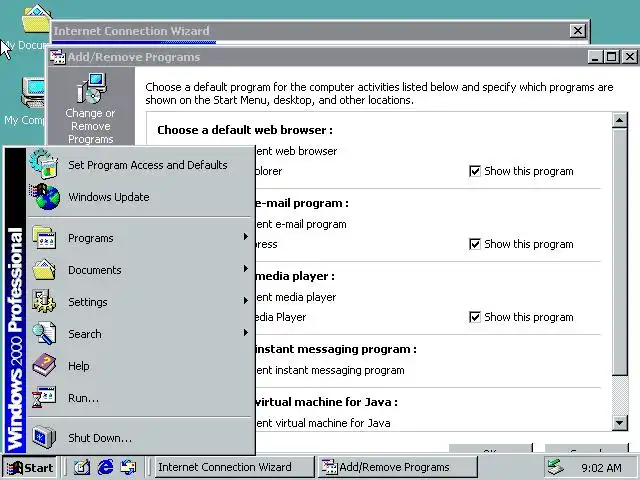Choose Shut Down... in Start menu

pos(140,438)
